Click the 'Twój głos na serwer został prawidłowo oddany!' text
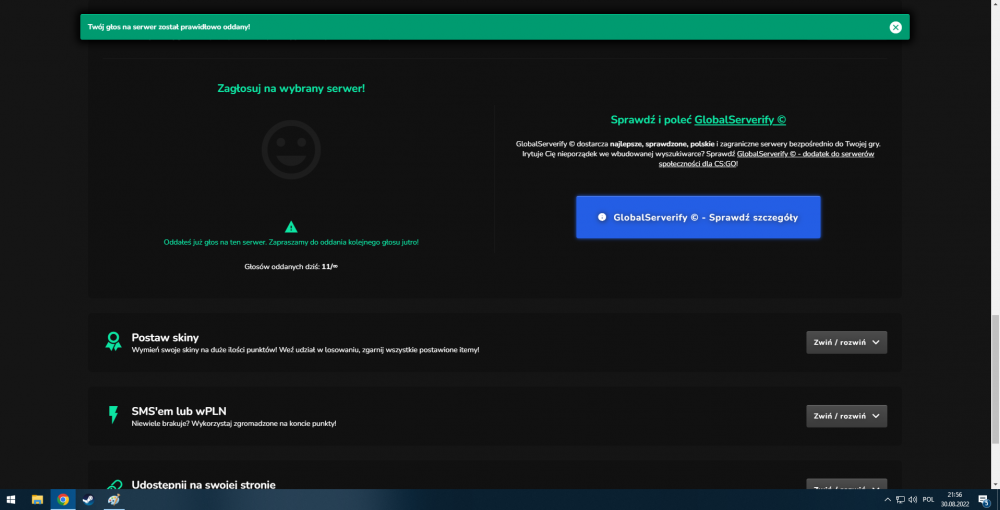Screen dimensions: 1000x510 click(x=169, y=27)
